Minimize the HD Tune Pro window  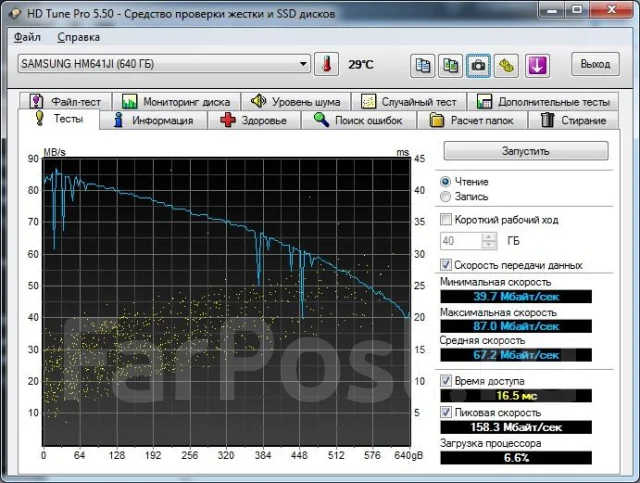tap(552, 10)
